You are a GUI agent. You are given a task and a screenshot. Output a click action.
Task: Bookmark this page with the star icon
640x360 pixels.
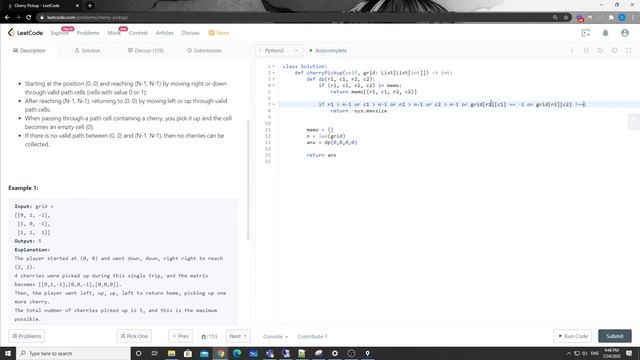[x=566, y=18]
